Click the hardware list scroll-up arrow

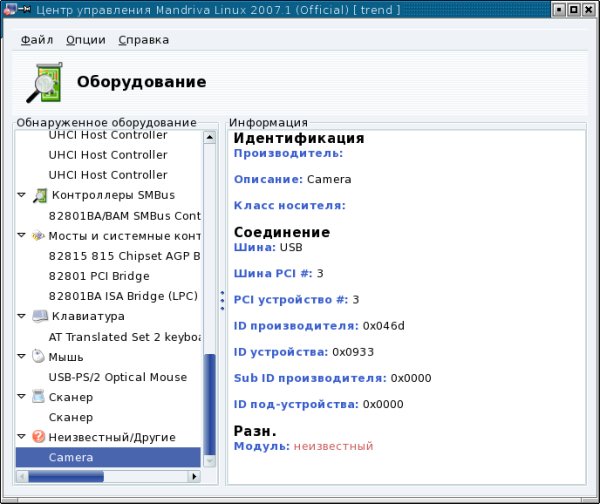[x=209, y=137]
